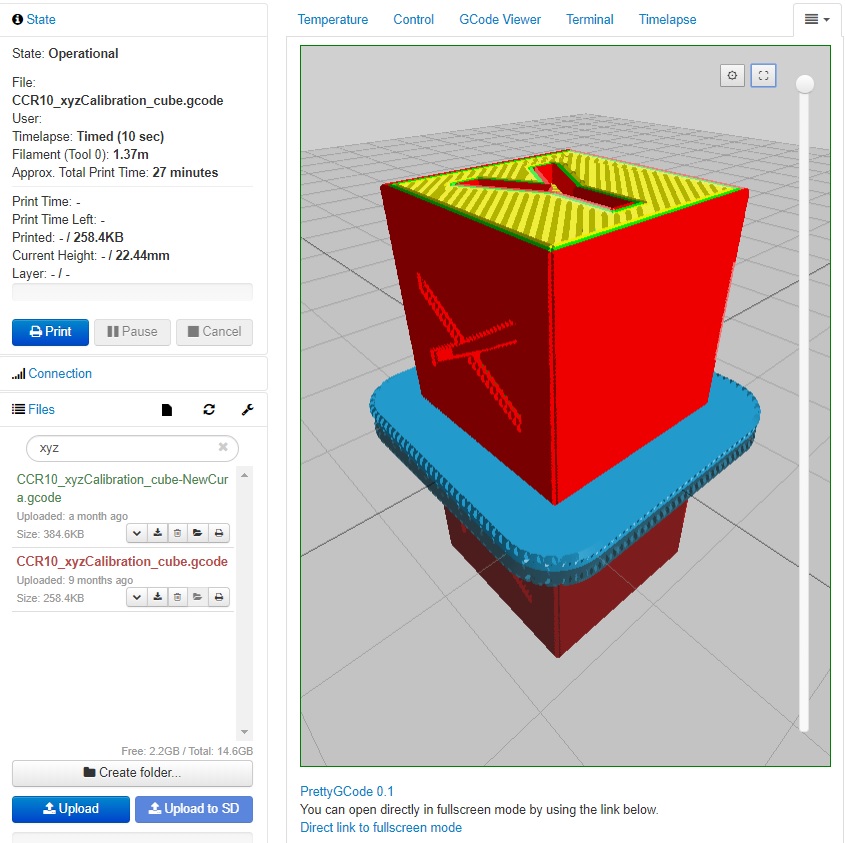Load CCR10_xyzCalibration_cube.gcode with folder icon
The height and width of the screenshot is (843, 845).
pos(198,597)
